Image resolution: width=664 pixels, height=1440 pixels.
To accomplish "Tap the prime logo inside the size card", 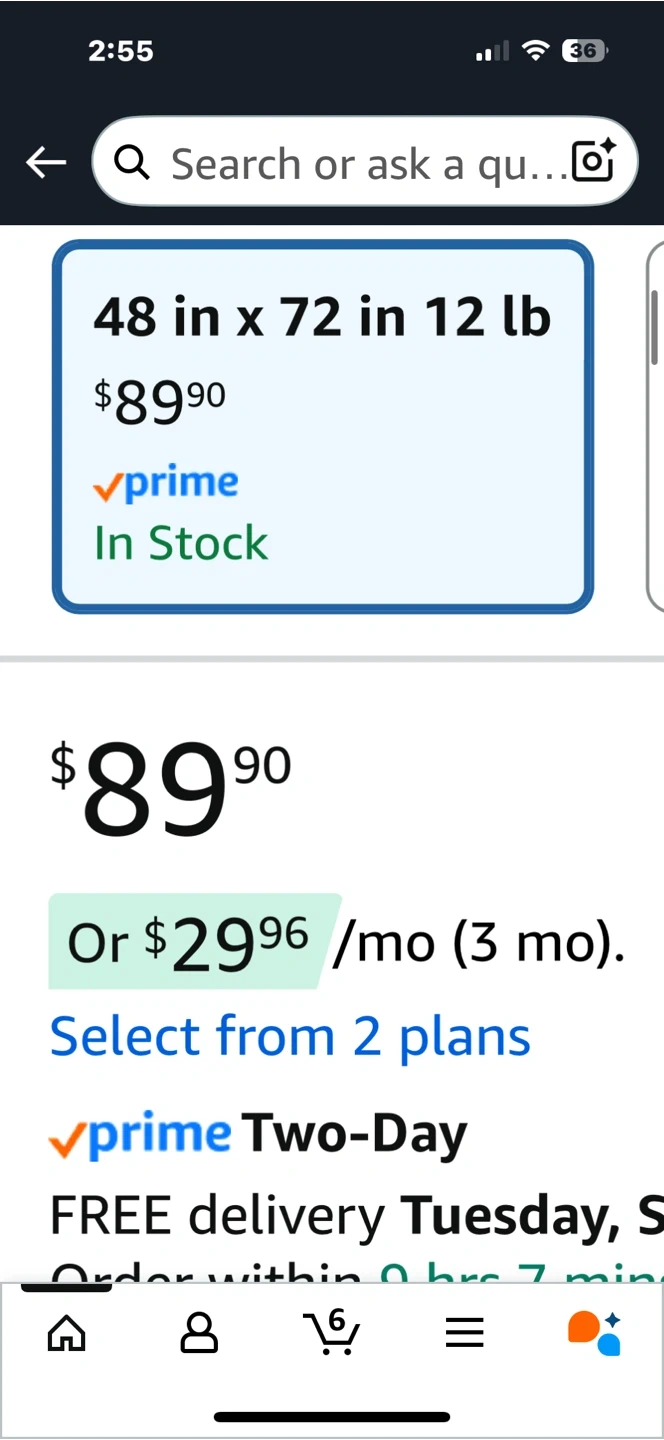I will point(166,483).
